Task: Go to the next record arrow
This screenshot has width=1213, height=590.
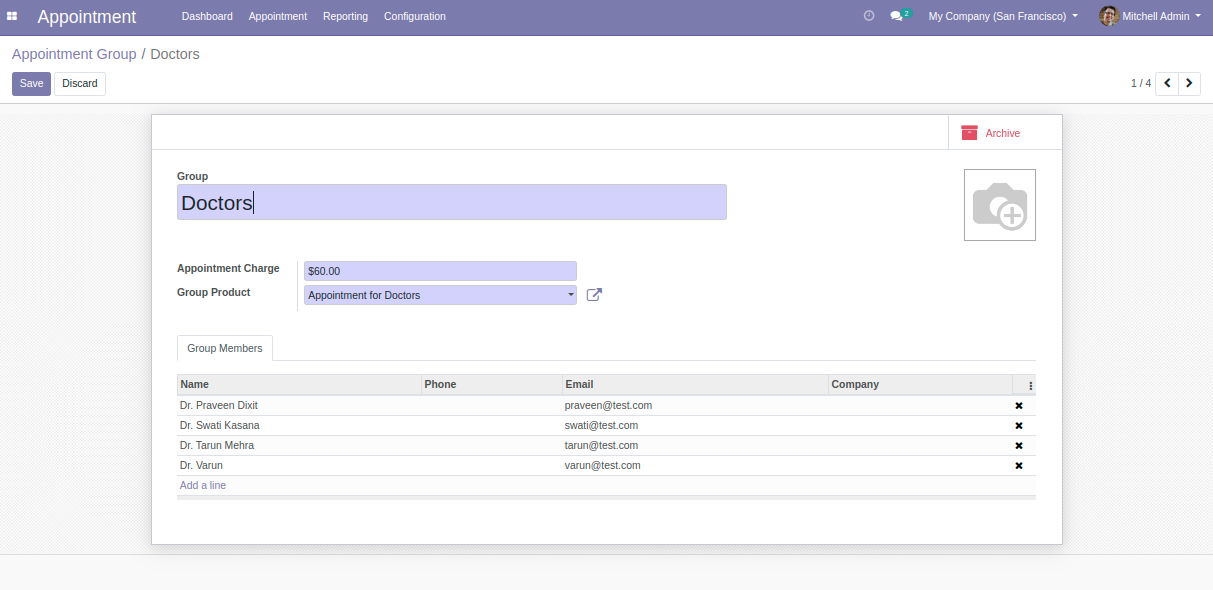Action: coord(1189,84)
